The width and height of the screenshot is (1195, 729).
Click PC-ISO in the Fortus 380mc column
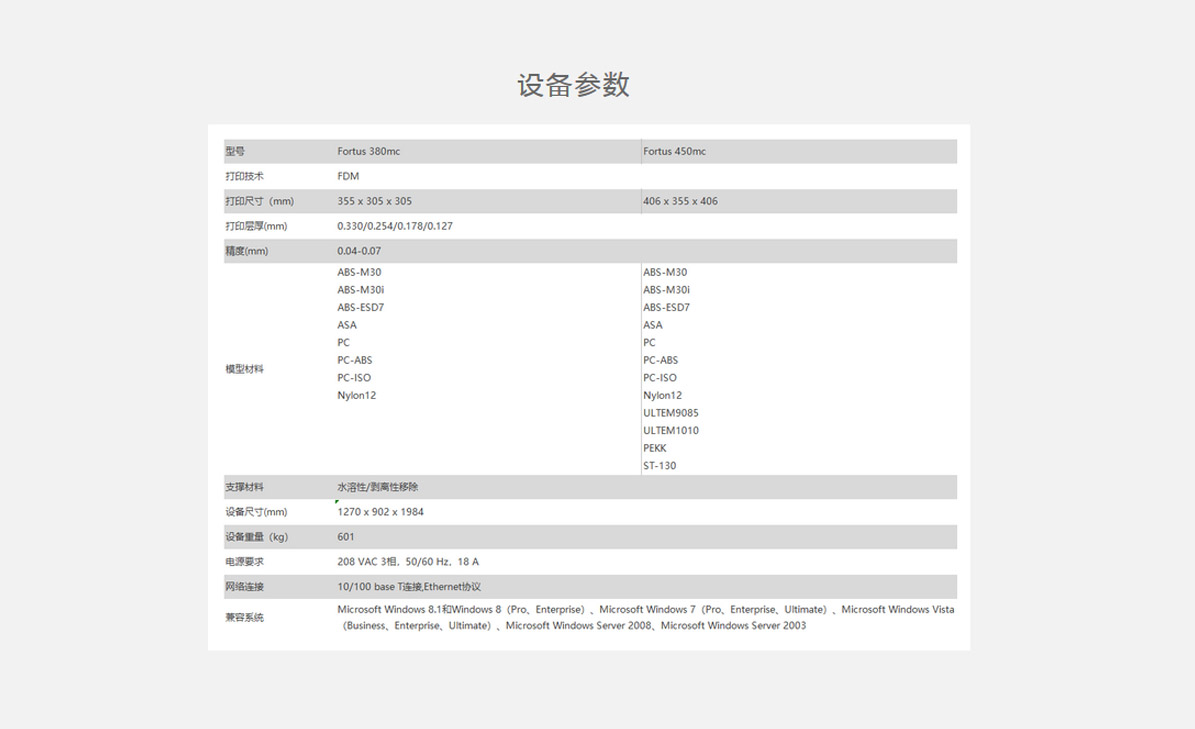click(354, 377)
